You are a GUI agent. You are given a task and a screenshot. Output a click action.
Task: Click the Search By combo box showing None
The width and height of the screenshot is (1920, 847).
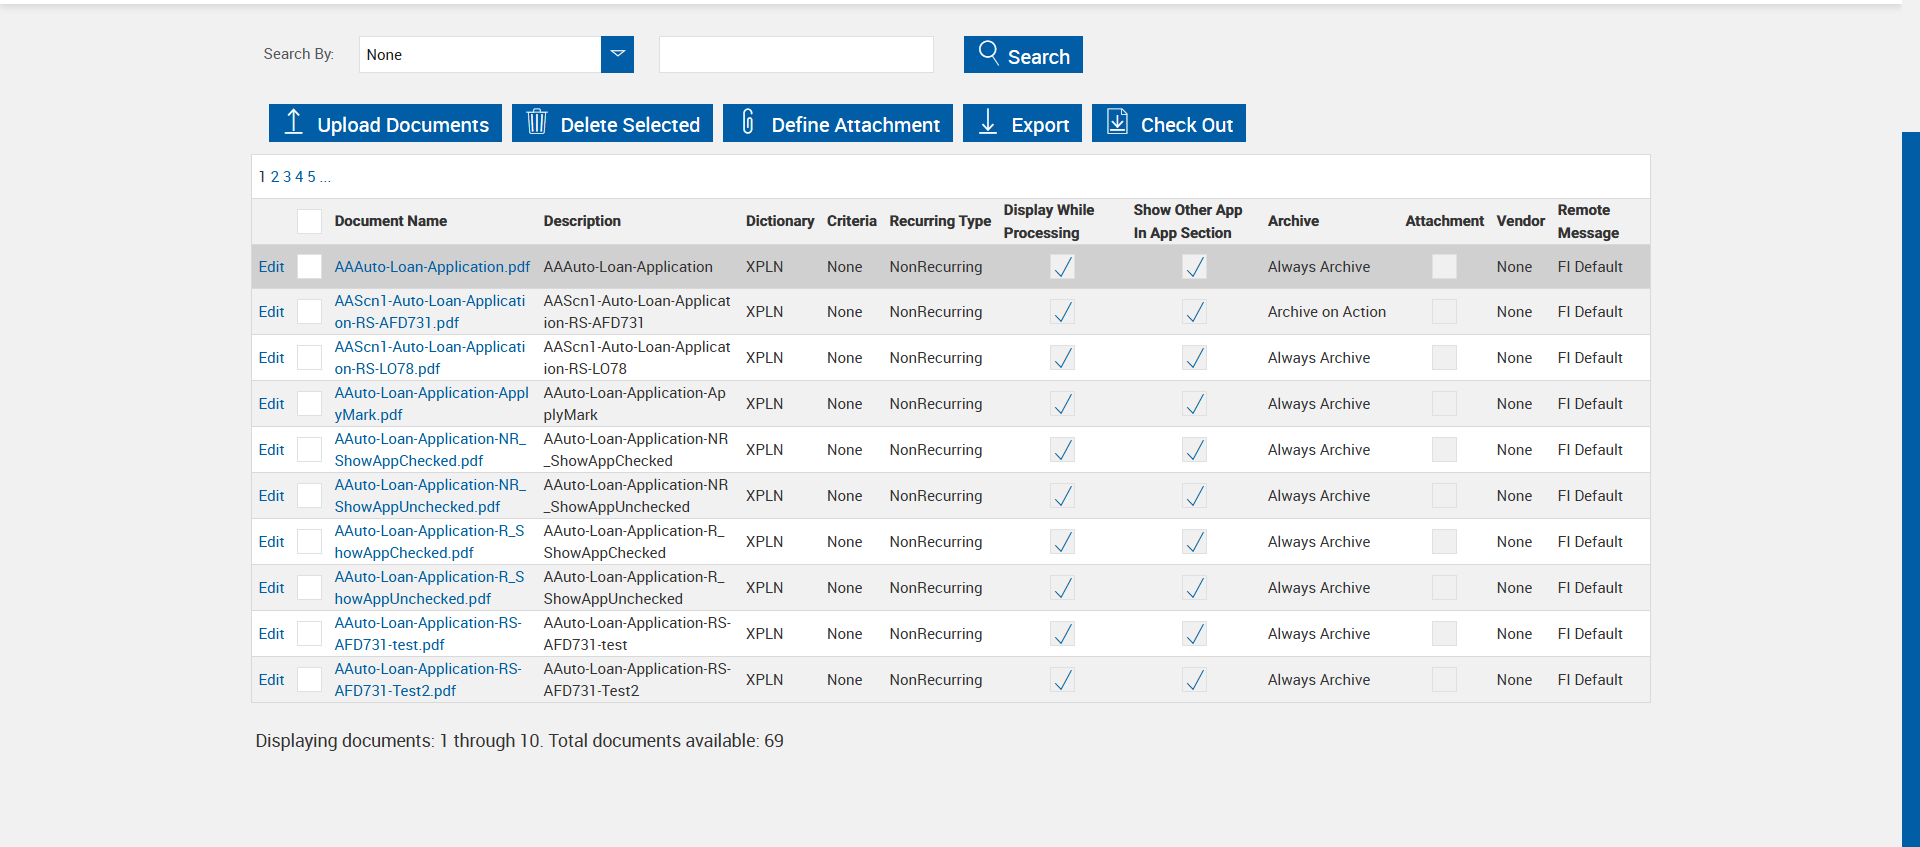(x=480, y=55)
